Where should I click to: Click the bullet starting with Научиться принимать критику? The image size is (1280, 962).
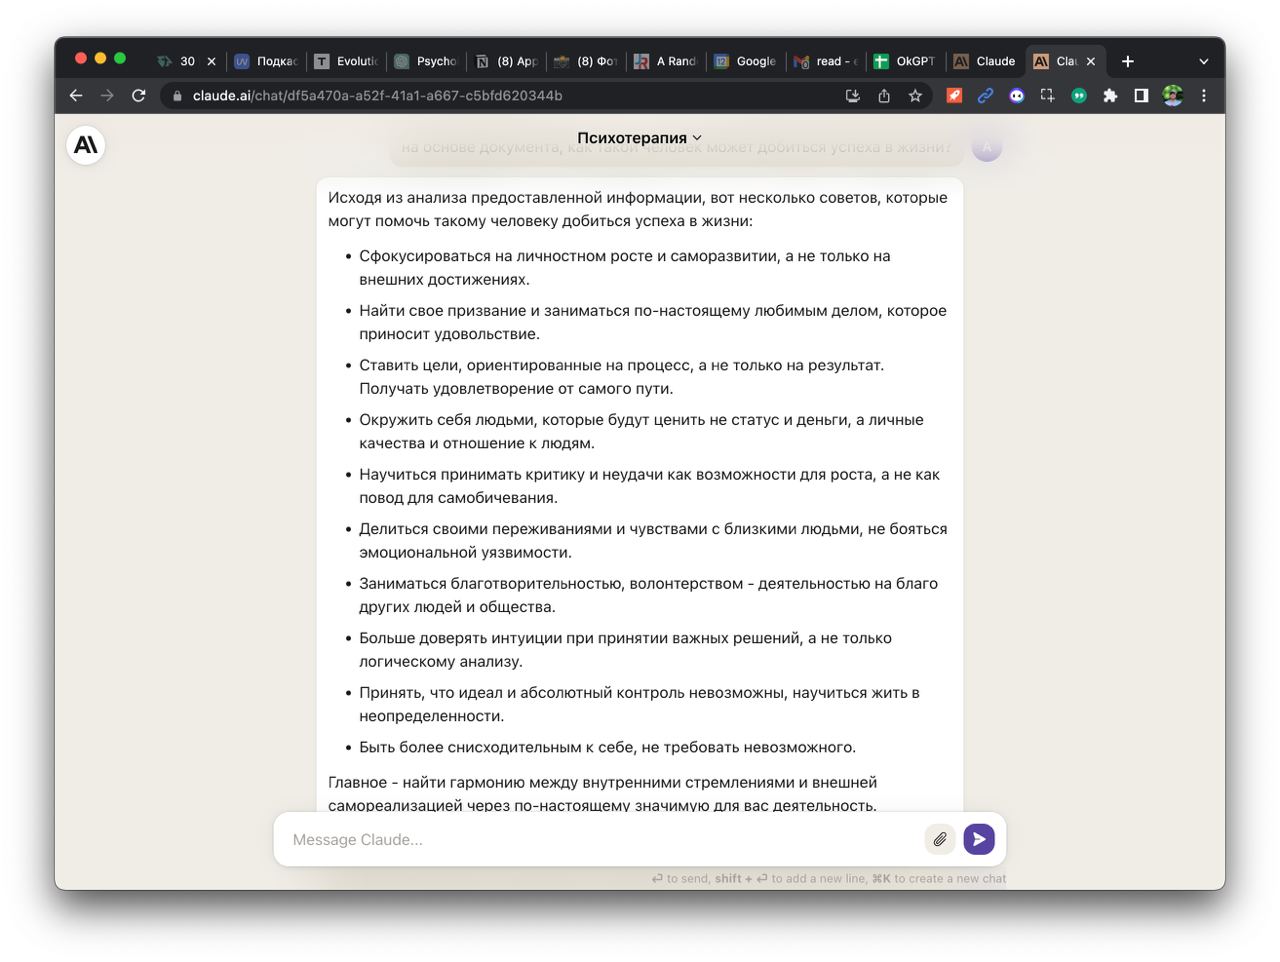pyautogui.click(x=650, y=486)
